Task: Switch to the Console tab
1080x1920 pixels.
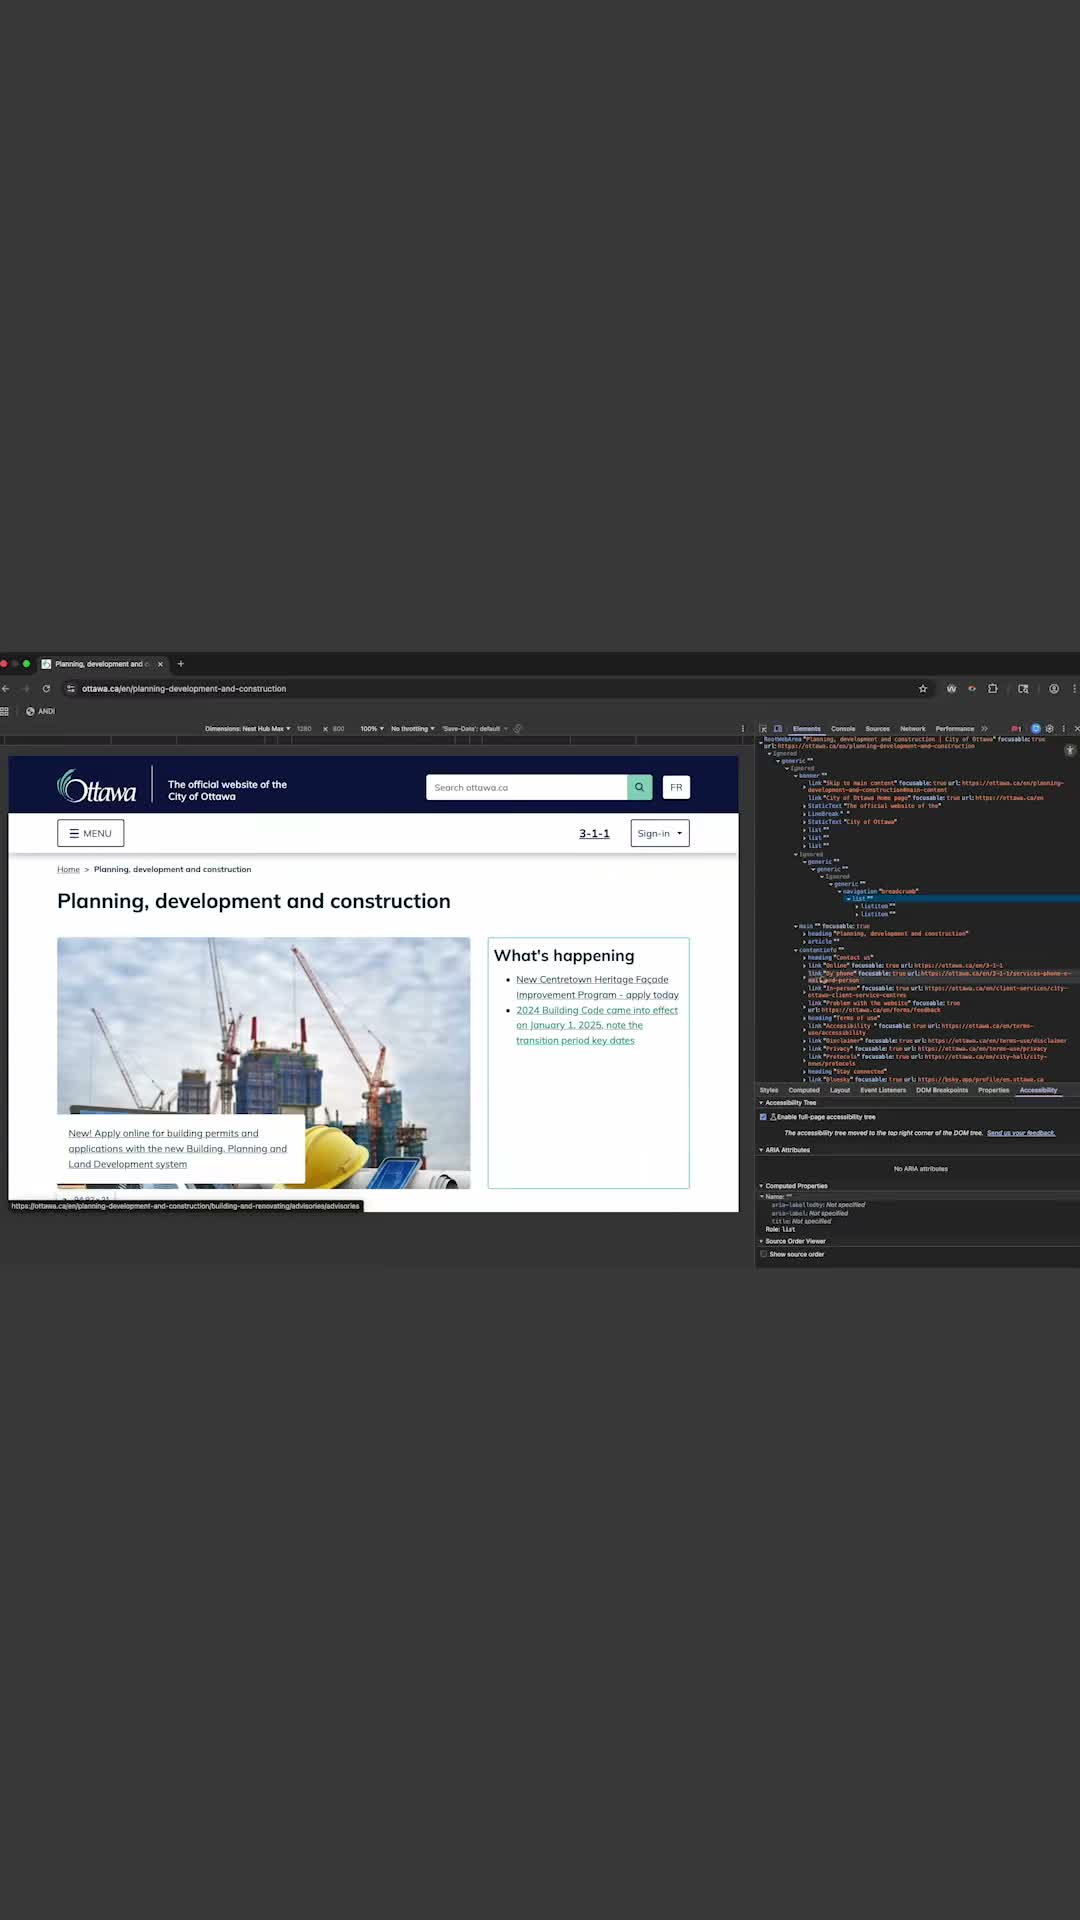Action: pyautogui.click(x=843, y=729)
